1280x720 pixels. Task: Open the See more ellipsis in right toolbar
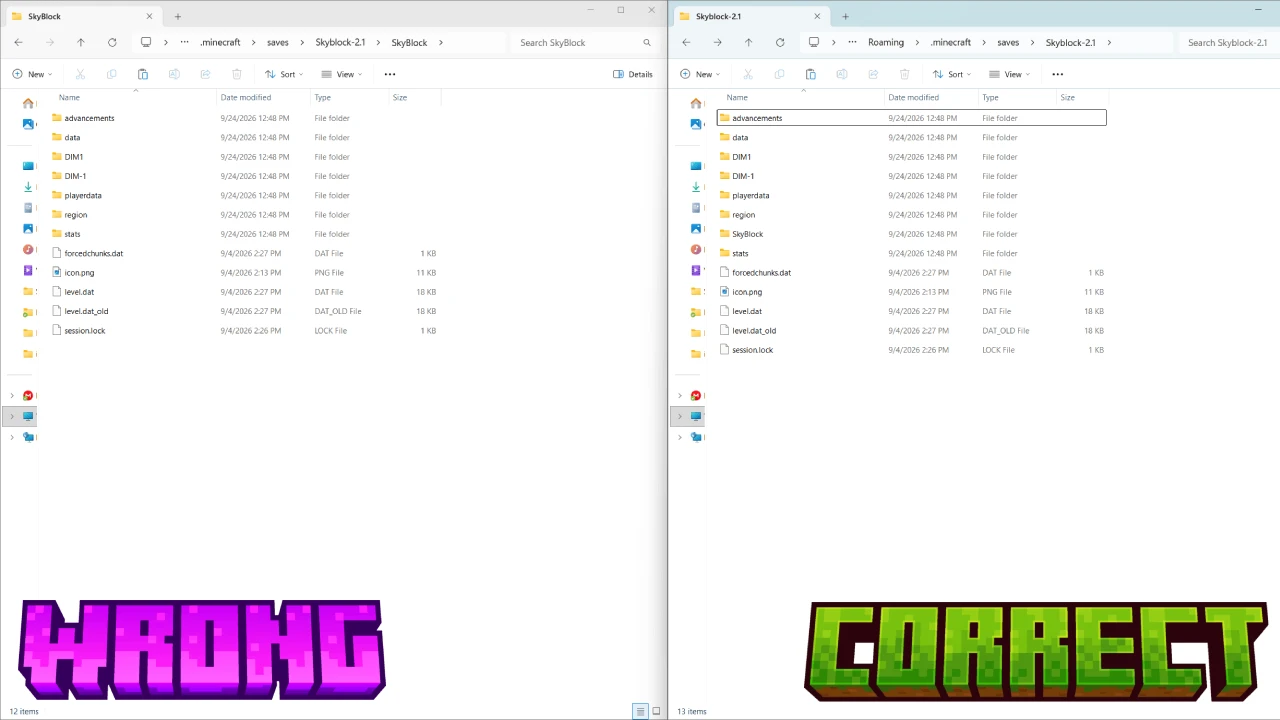(x=1058, y=74)
